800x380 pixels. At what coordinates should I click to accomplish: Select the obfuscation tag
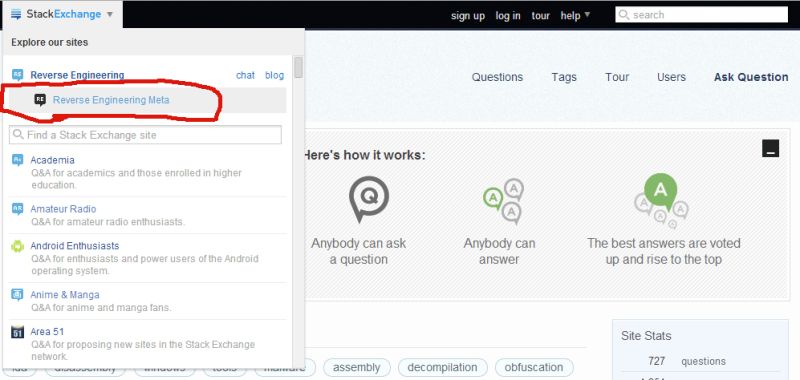click(x=534, y=367)
